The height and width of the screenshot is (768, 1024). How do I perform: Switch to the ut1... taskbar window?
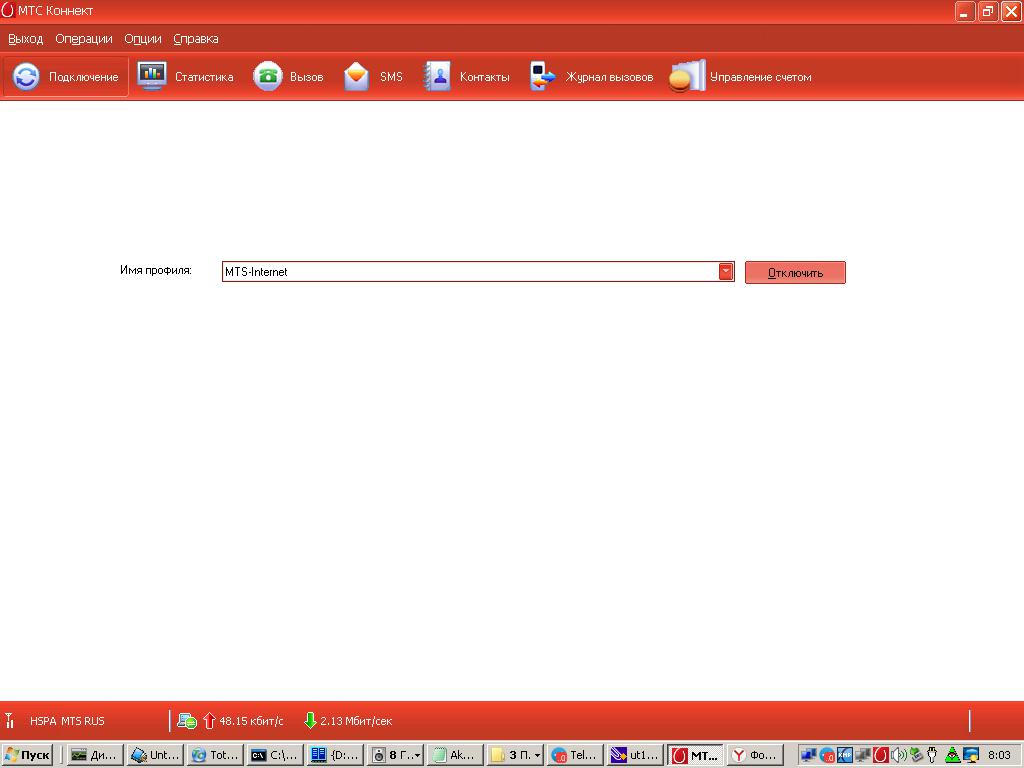tap(635, 755)
